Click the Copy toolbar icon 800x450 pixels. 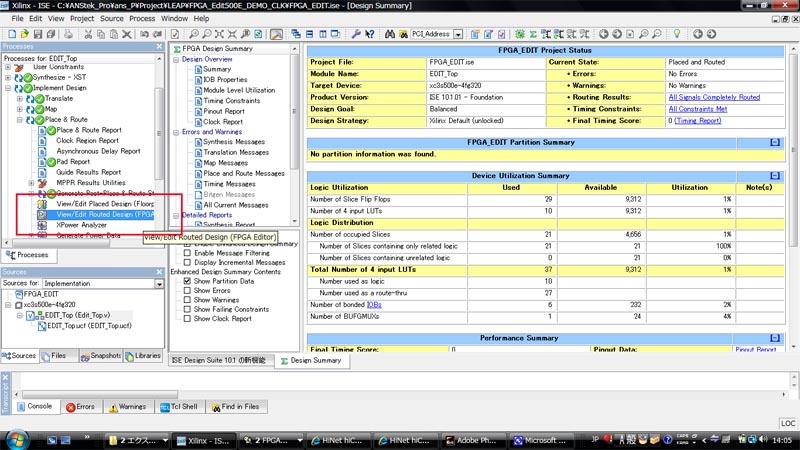tap(101, 34)
